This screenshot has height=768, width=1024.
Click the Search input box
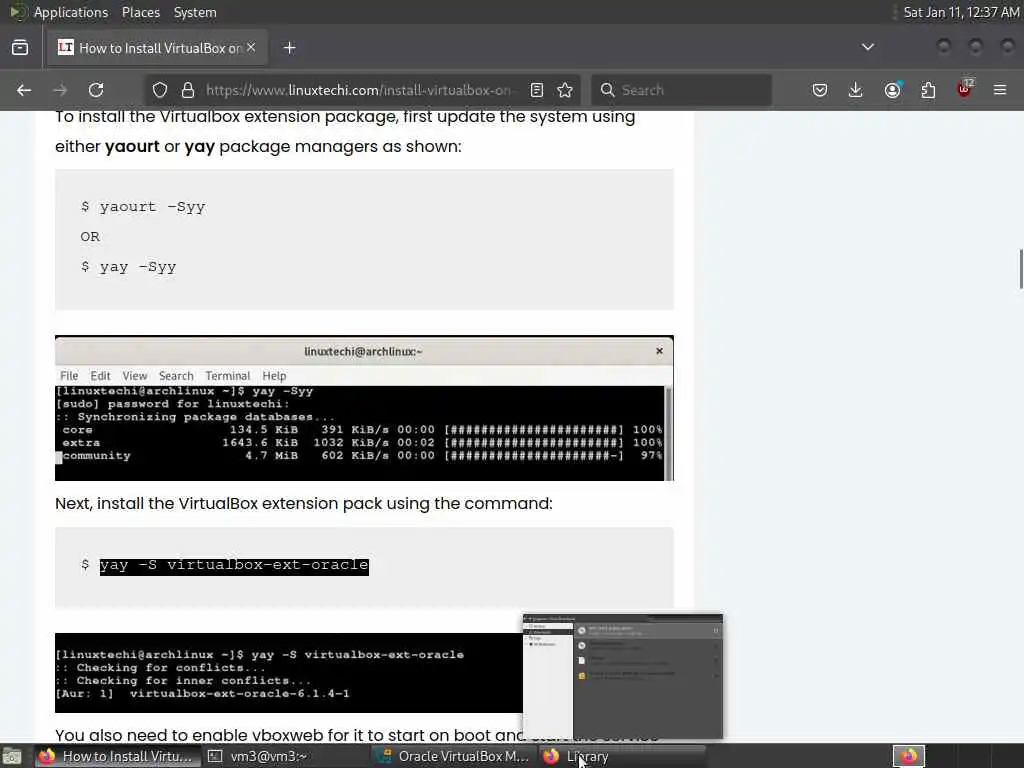[x=682, y=90]
